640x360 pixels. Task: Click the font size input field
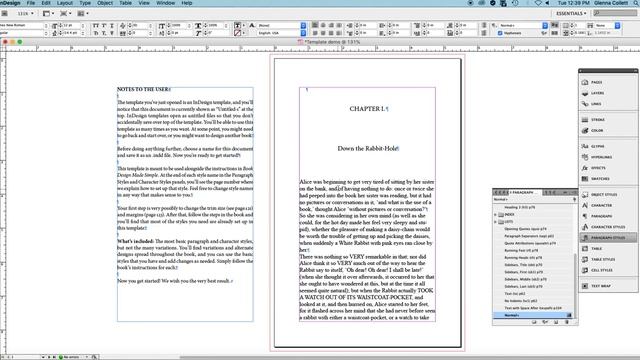[71, 25]
